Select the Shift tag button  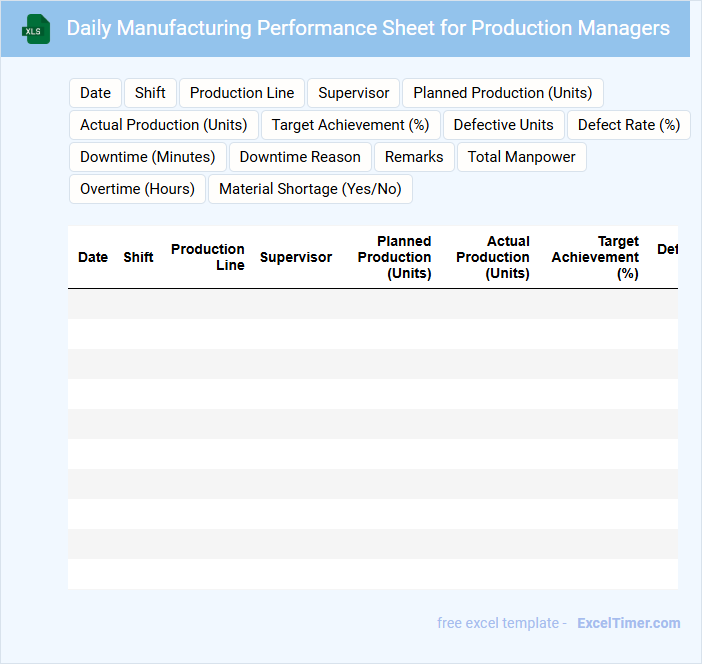[x=150, y=93]
